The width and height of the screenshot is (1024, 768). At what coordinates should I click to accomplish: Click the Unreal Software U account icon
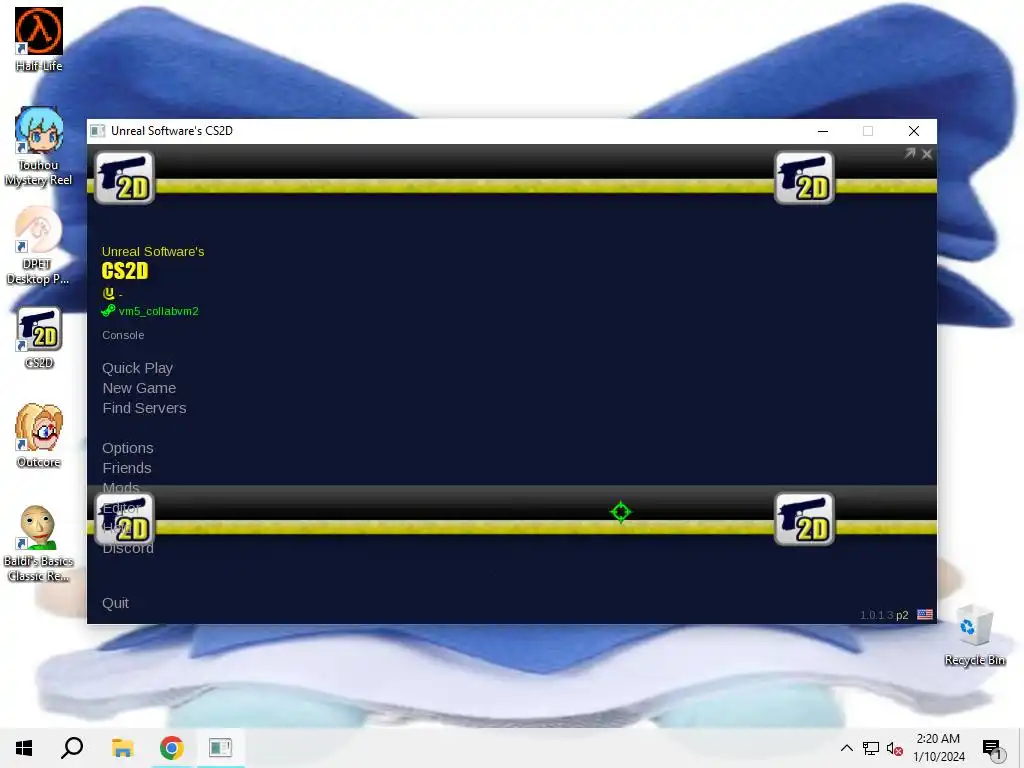pos(108,293)
